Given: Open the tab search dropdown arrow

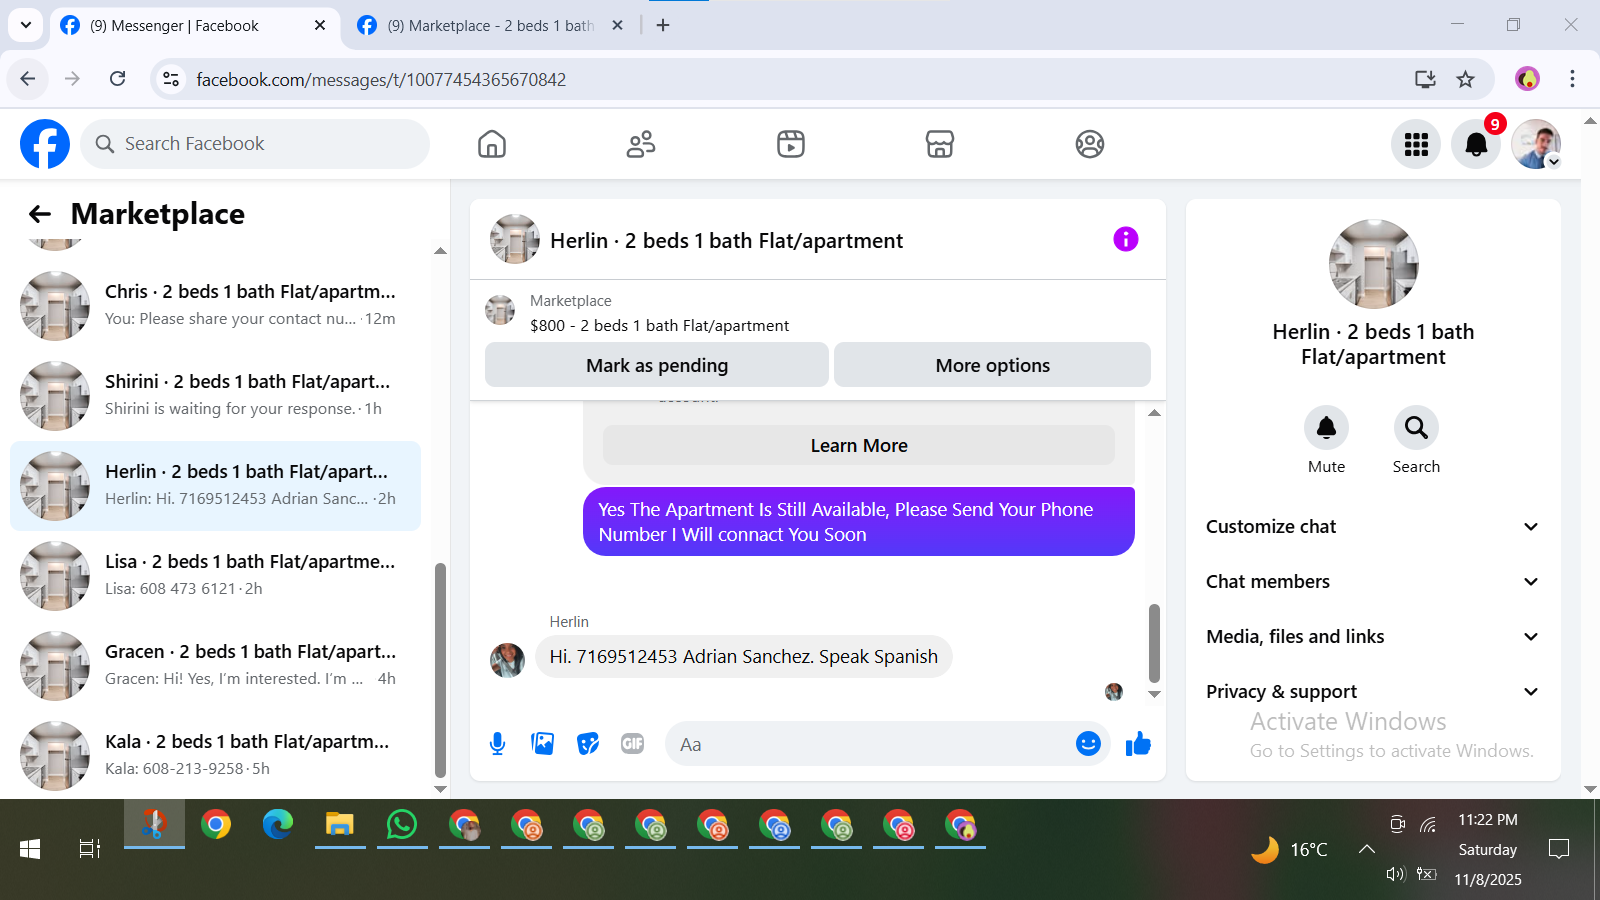Looking at the screenshot, I should [x=25, y=25].
